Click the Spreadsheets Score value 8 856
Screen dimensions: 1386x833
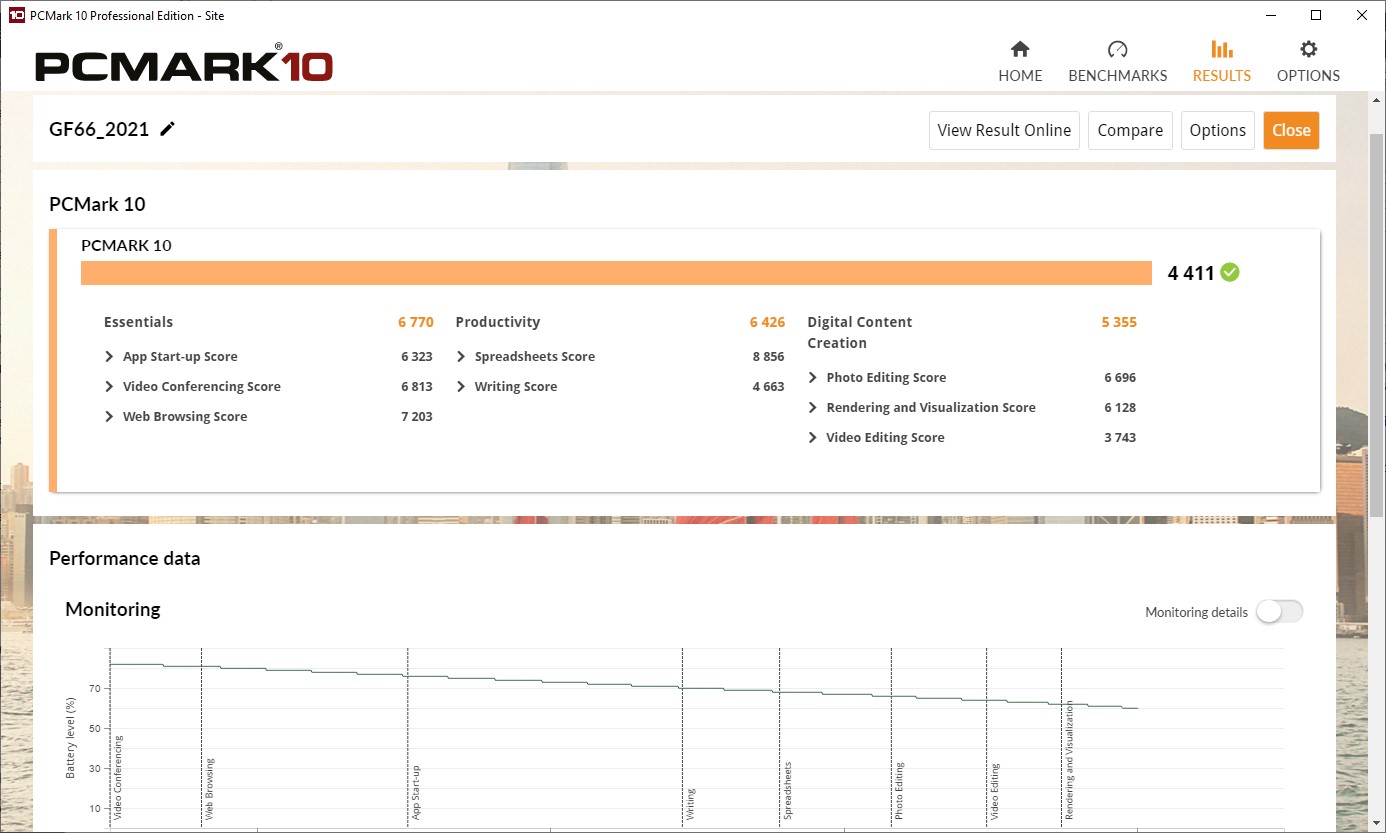[x=768, y=357]
